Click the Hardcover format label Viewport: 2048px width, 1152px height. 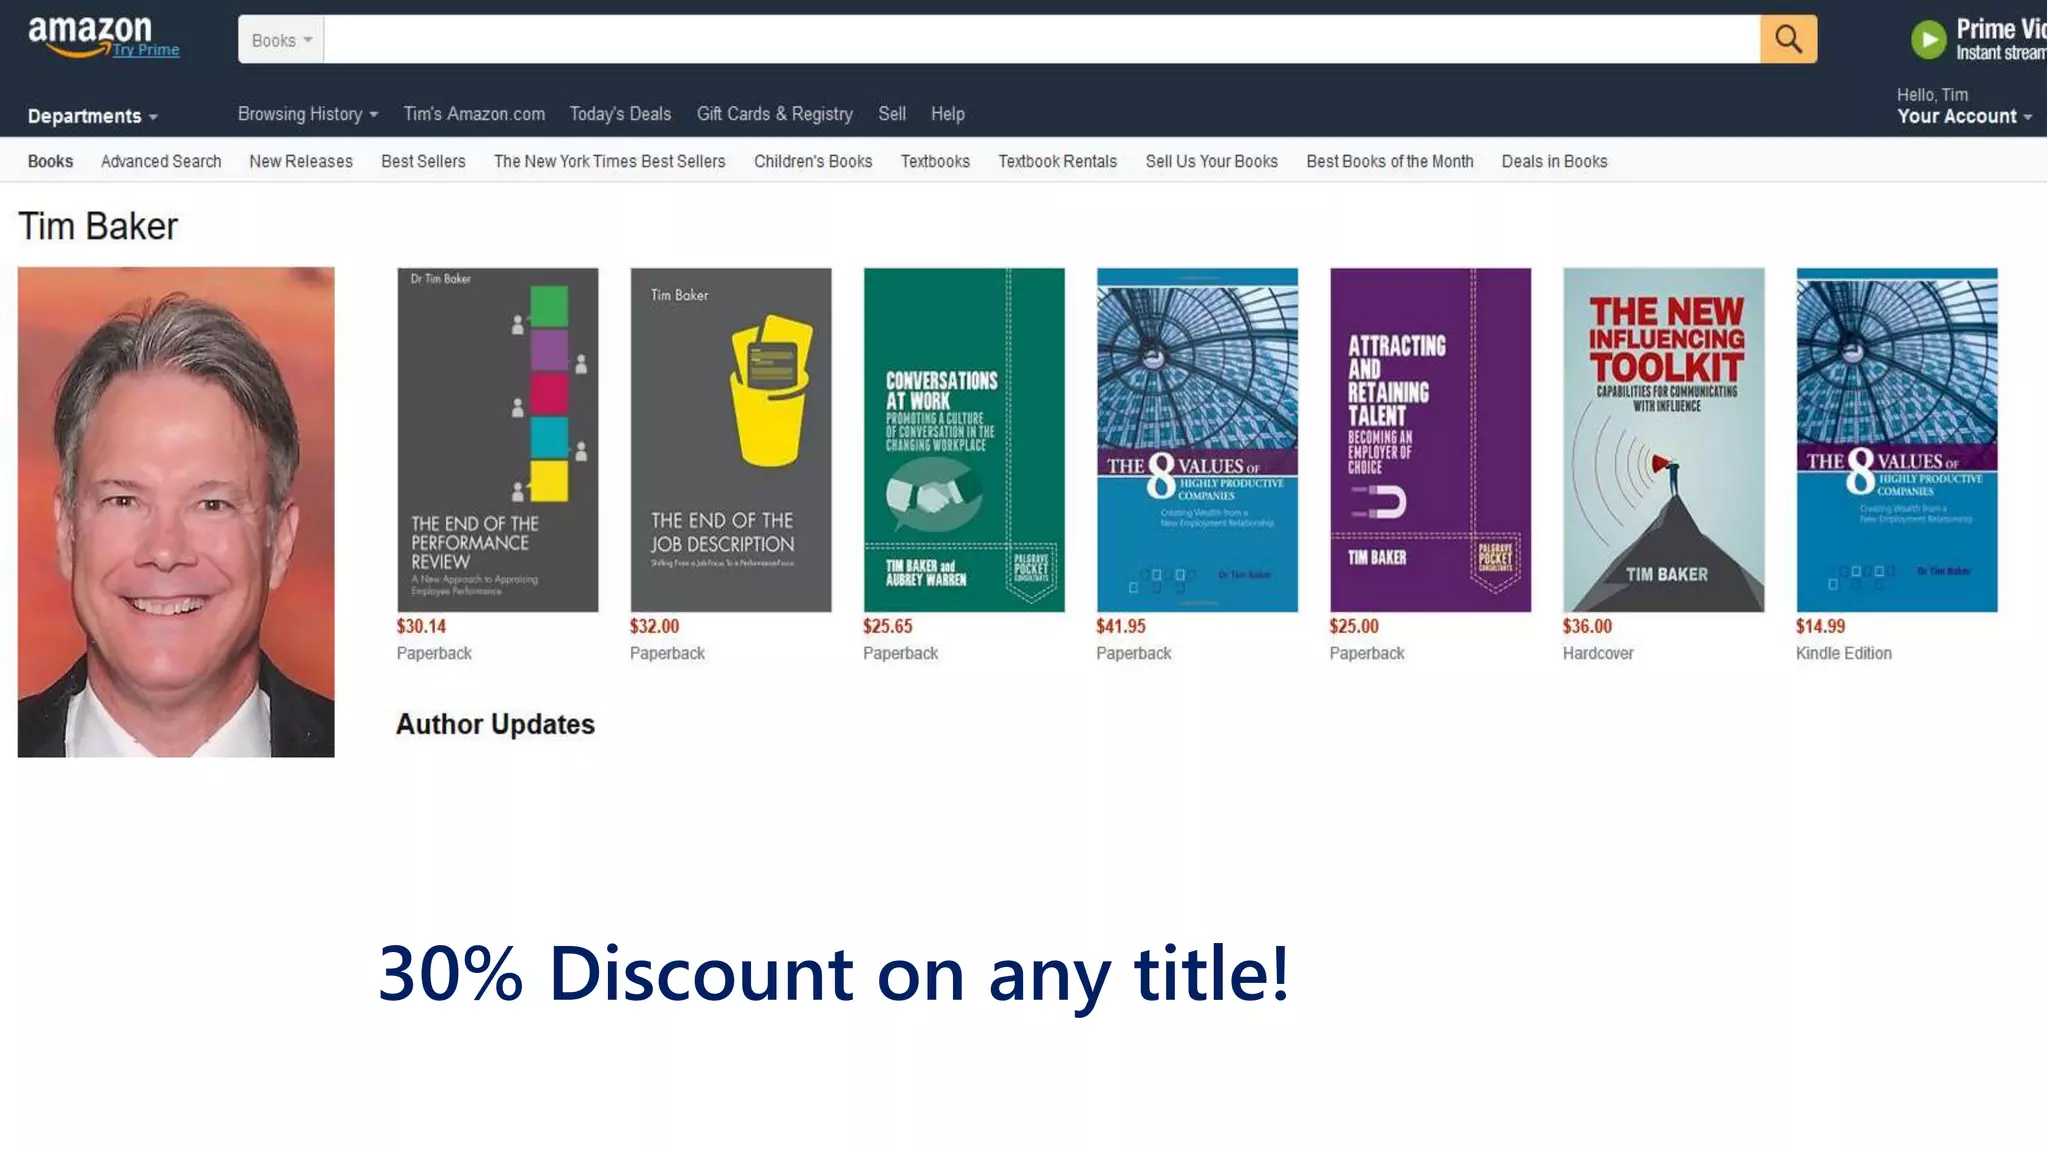1598,653
